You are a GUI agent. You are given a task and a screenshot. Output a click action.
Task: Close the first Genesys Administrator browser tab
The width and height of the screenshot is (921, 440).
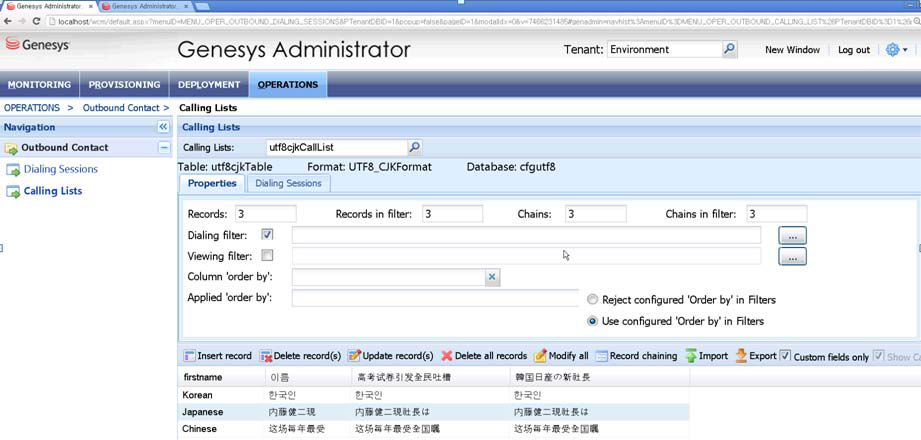coord(90,6)
